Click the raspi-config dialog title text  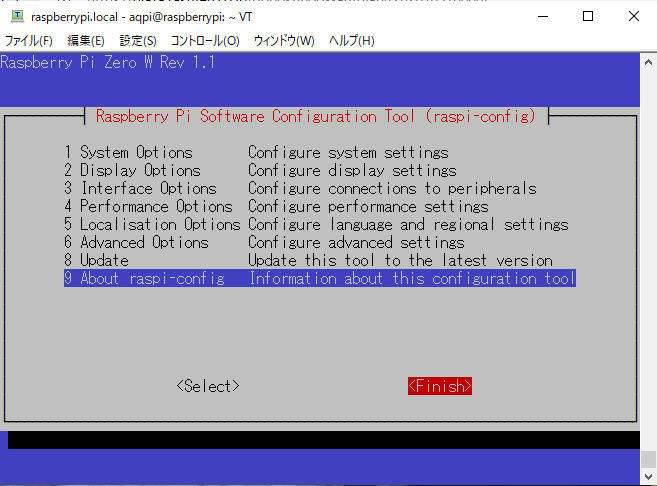[x=316, y=116]
